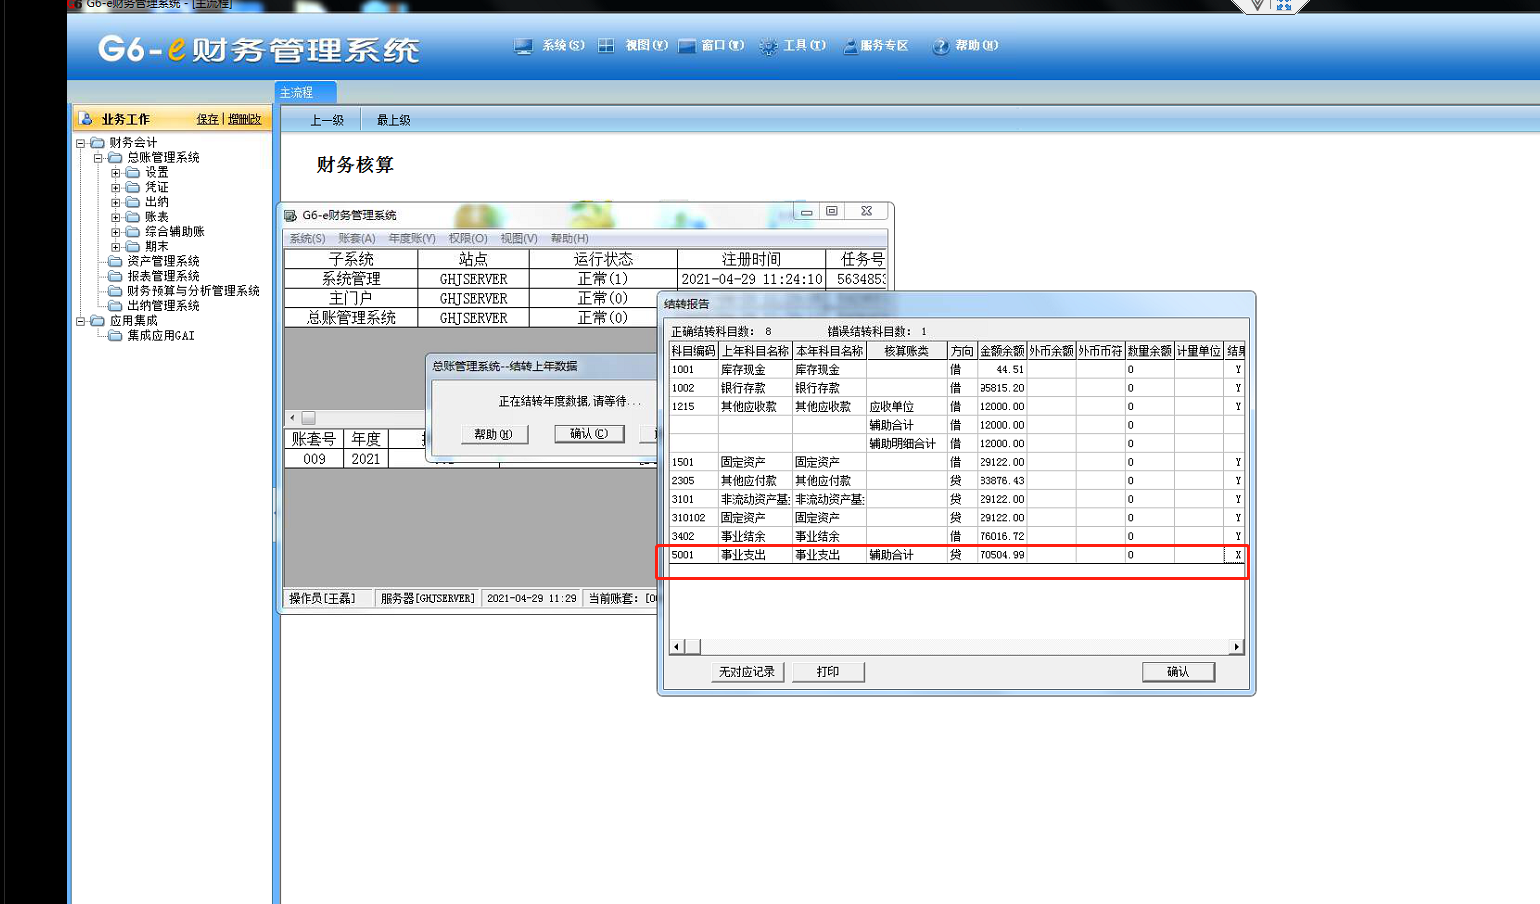This screenshot has width=1540, height=904.
Task: Click the 科目编码 column header
Action: (x=693, y=351)
